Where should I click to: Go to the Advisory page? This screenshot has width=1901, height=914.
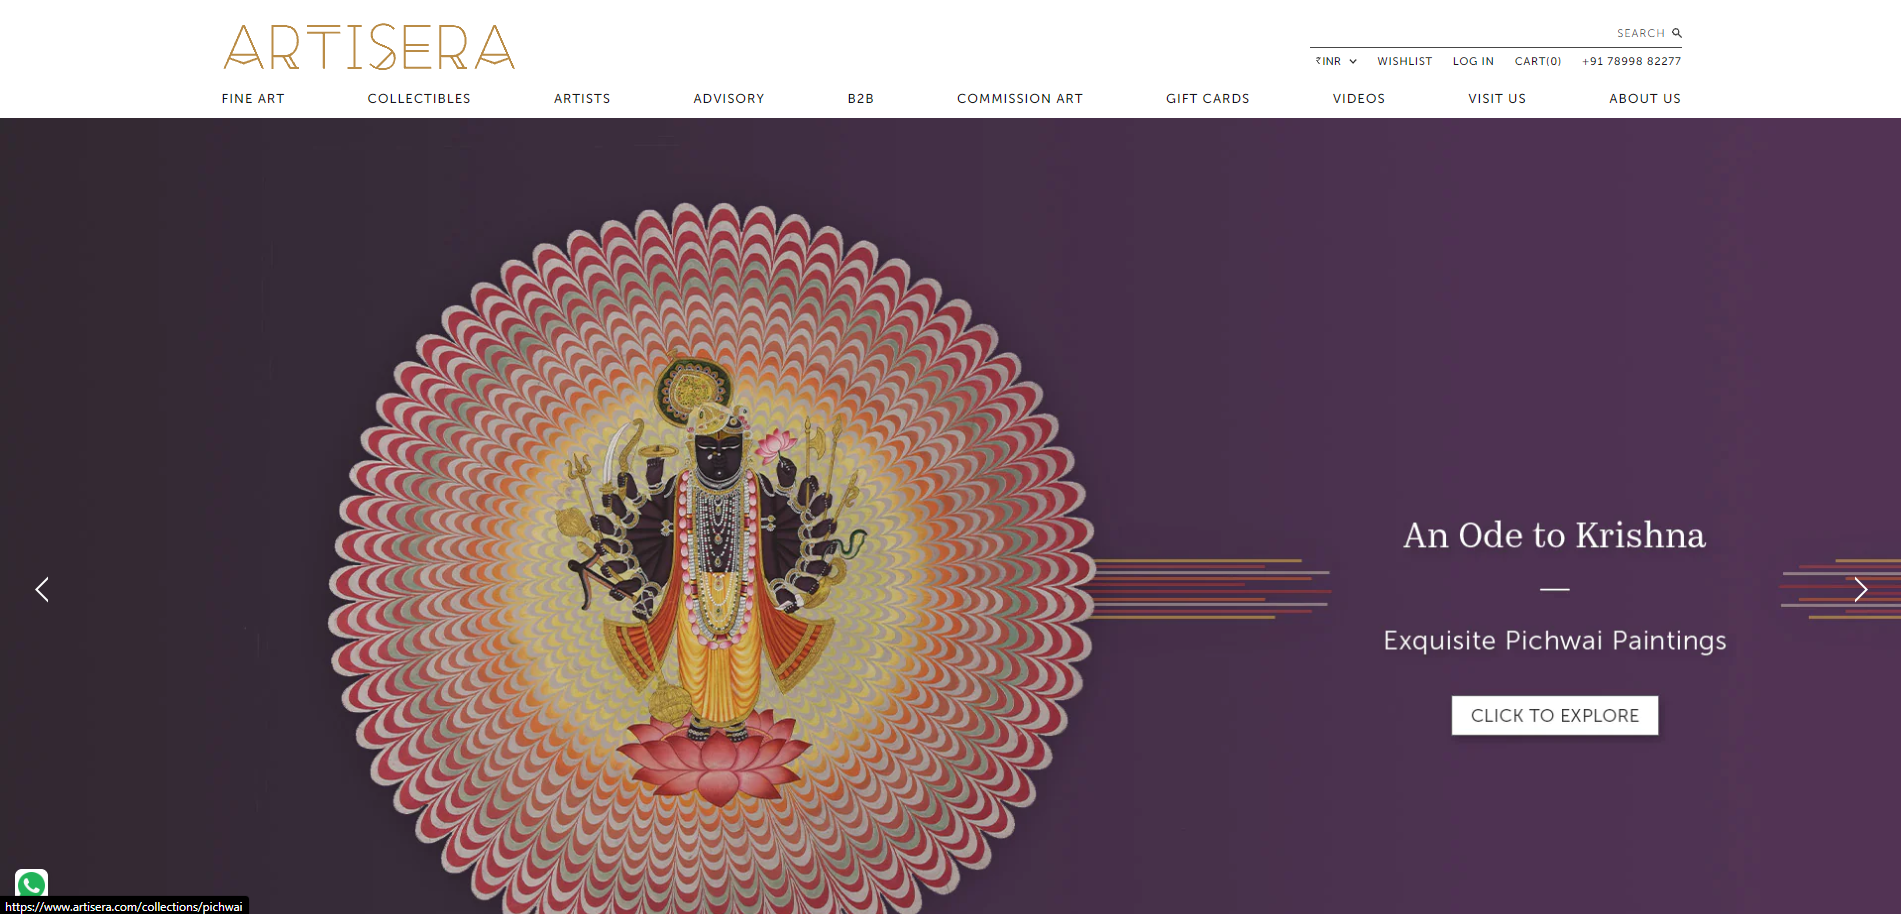click(x=729, y=98)
